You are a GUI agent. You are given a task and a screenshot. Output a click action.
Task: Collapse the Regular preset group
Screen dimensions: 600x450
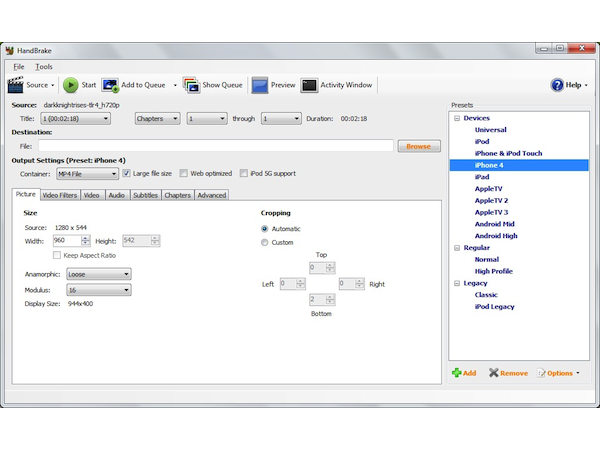tap(457, 248)
